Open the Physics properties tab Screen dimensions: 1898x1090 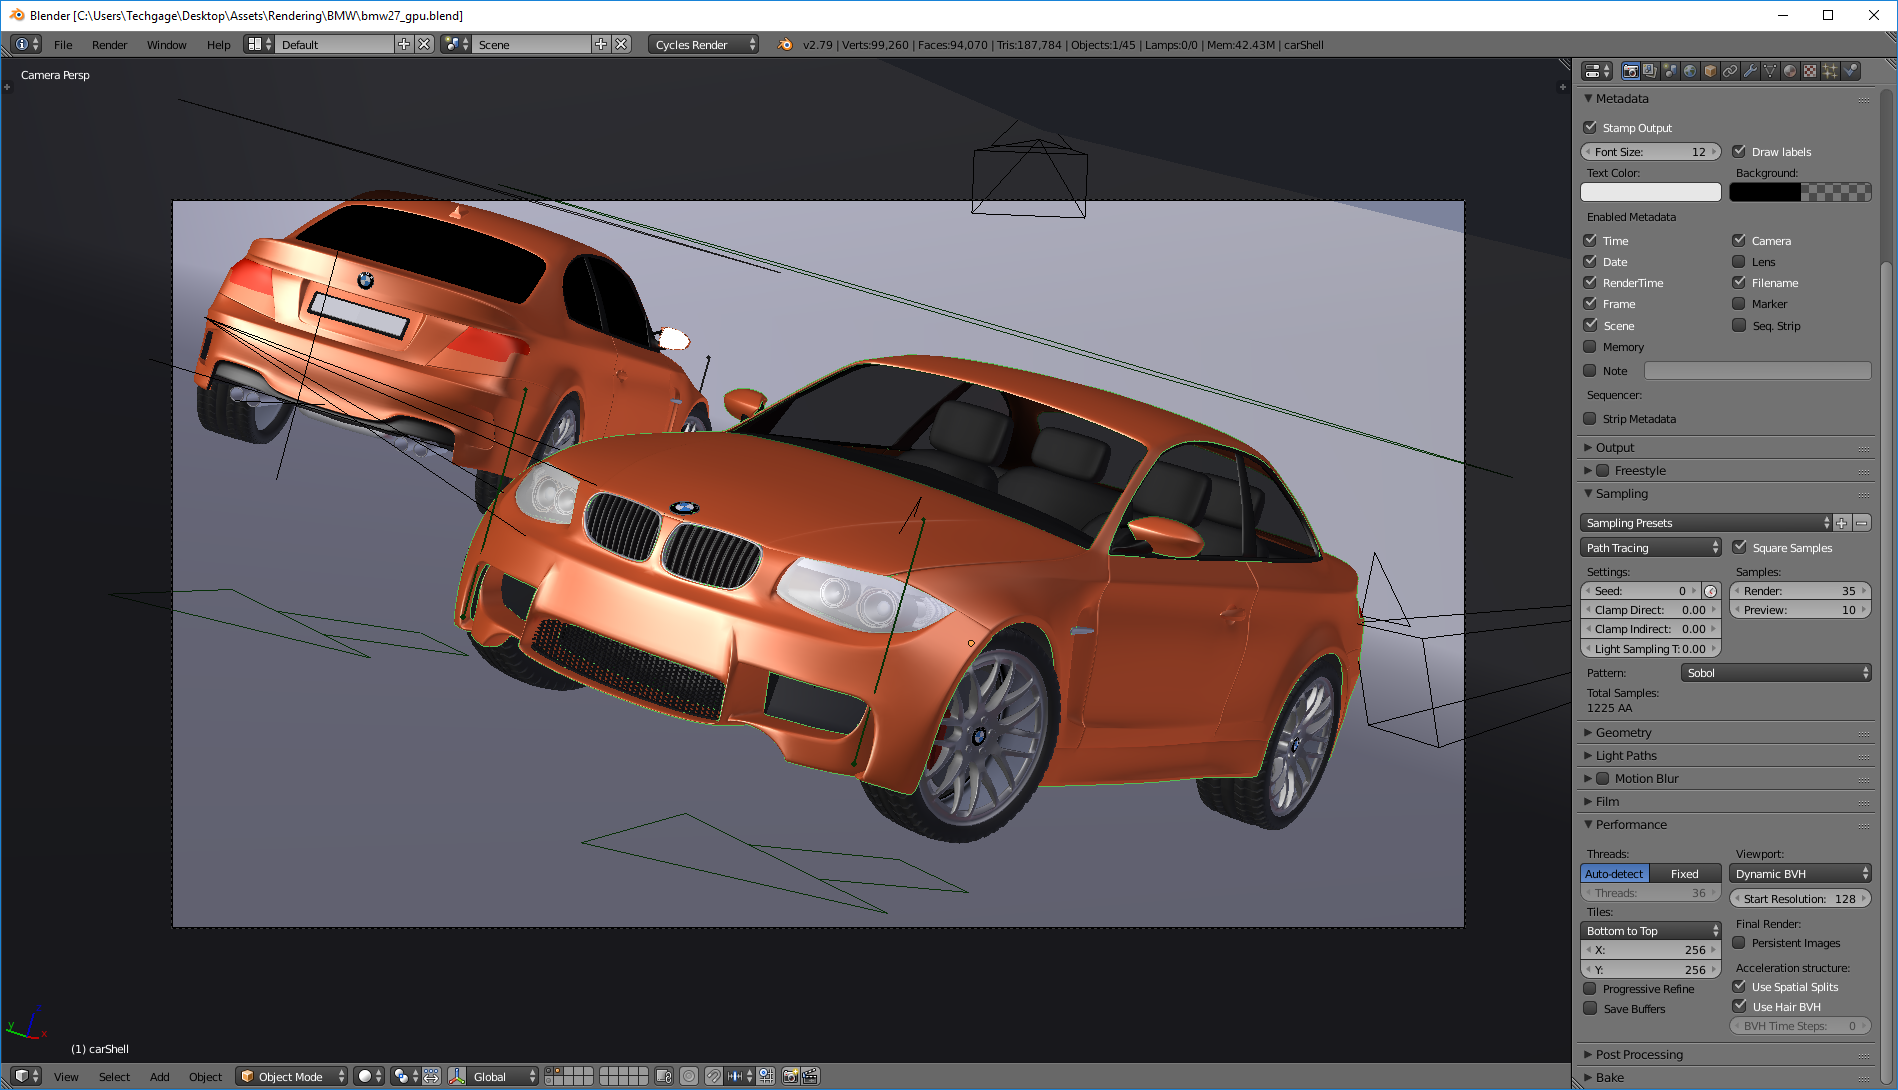tap(1851, 71)
